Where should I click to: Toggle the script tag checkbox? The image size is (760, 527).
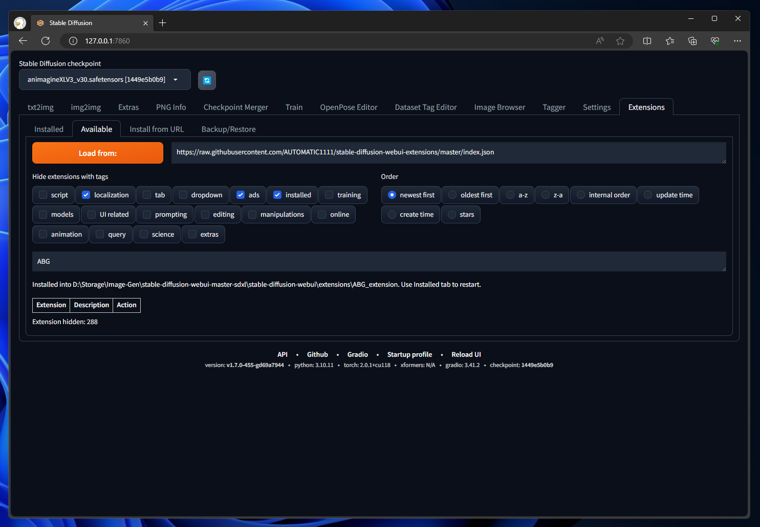(x=43, y=195)
